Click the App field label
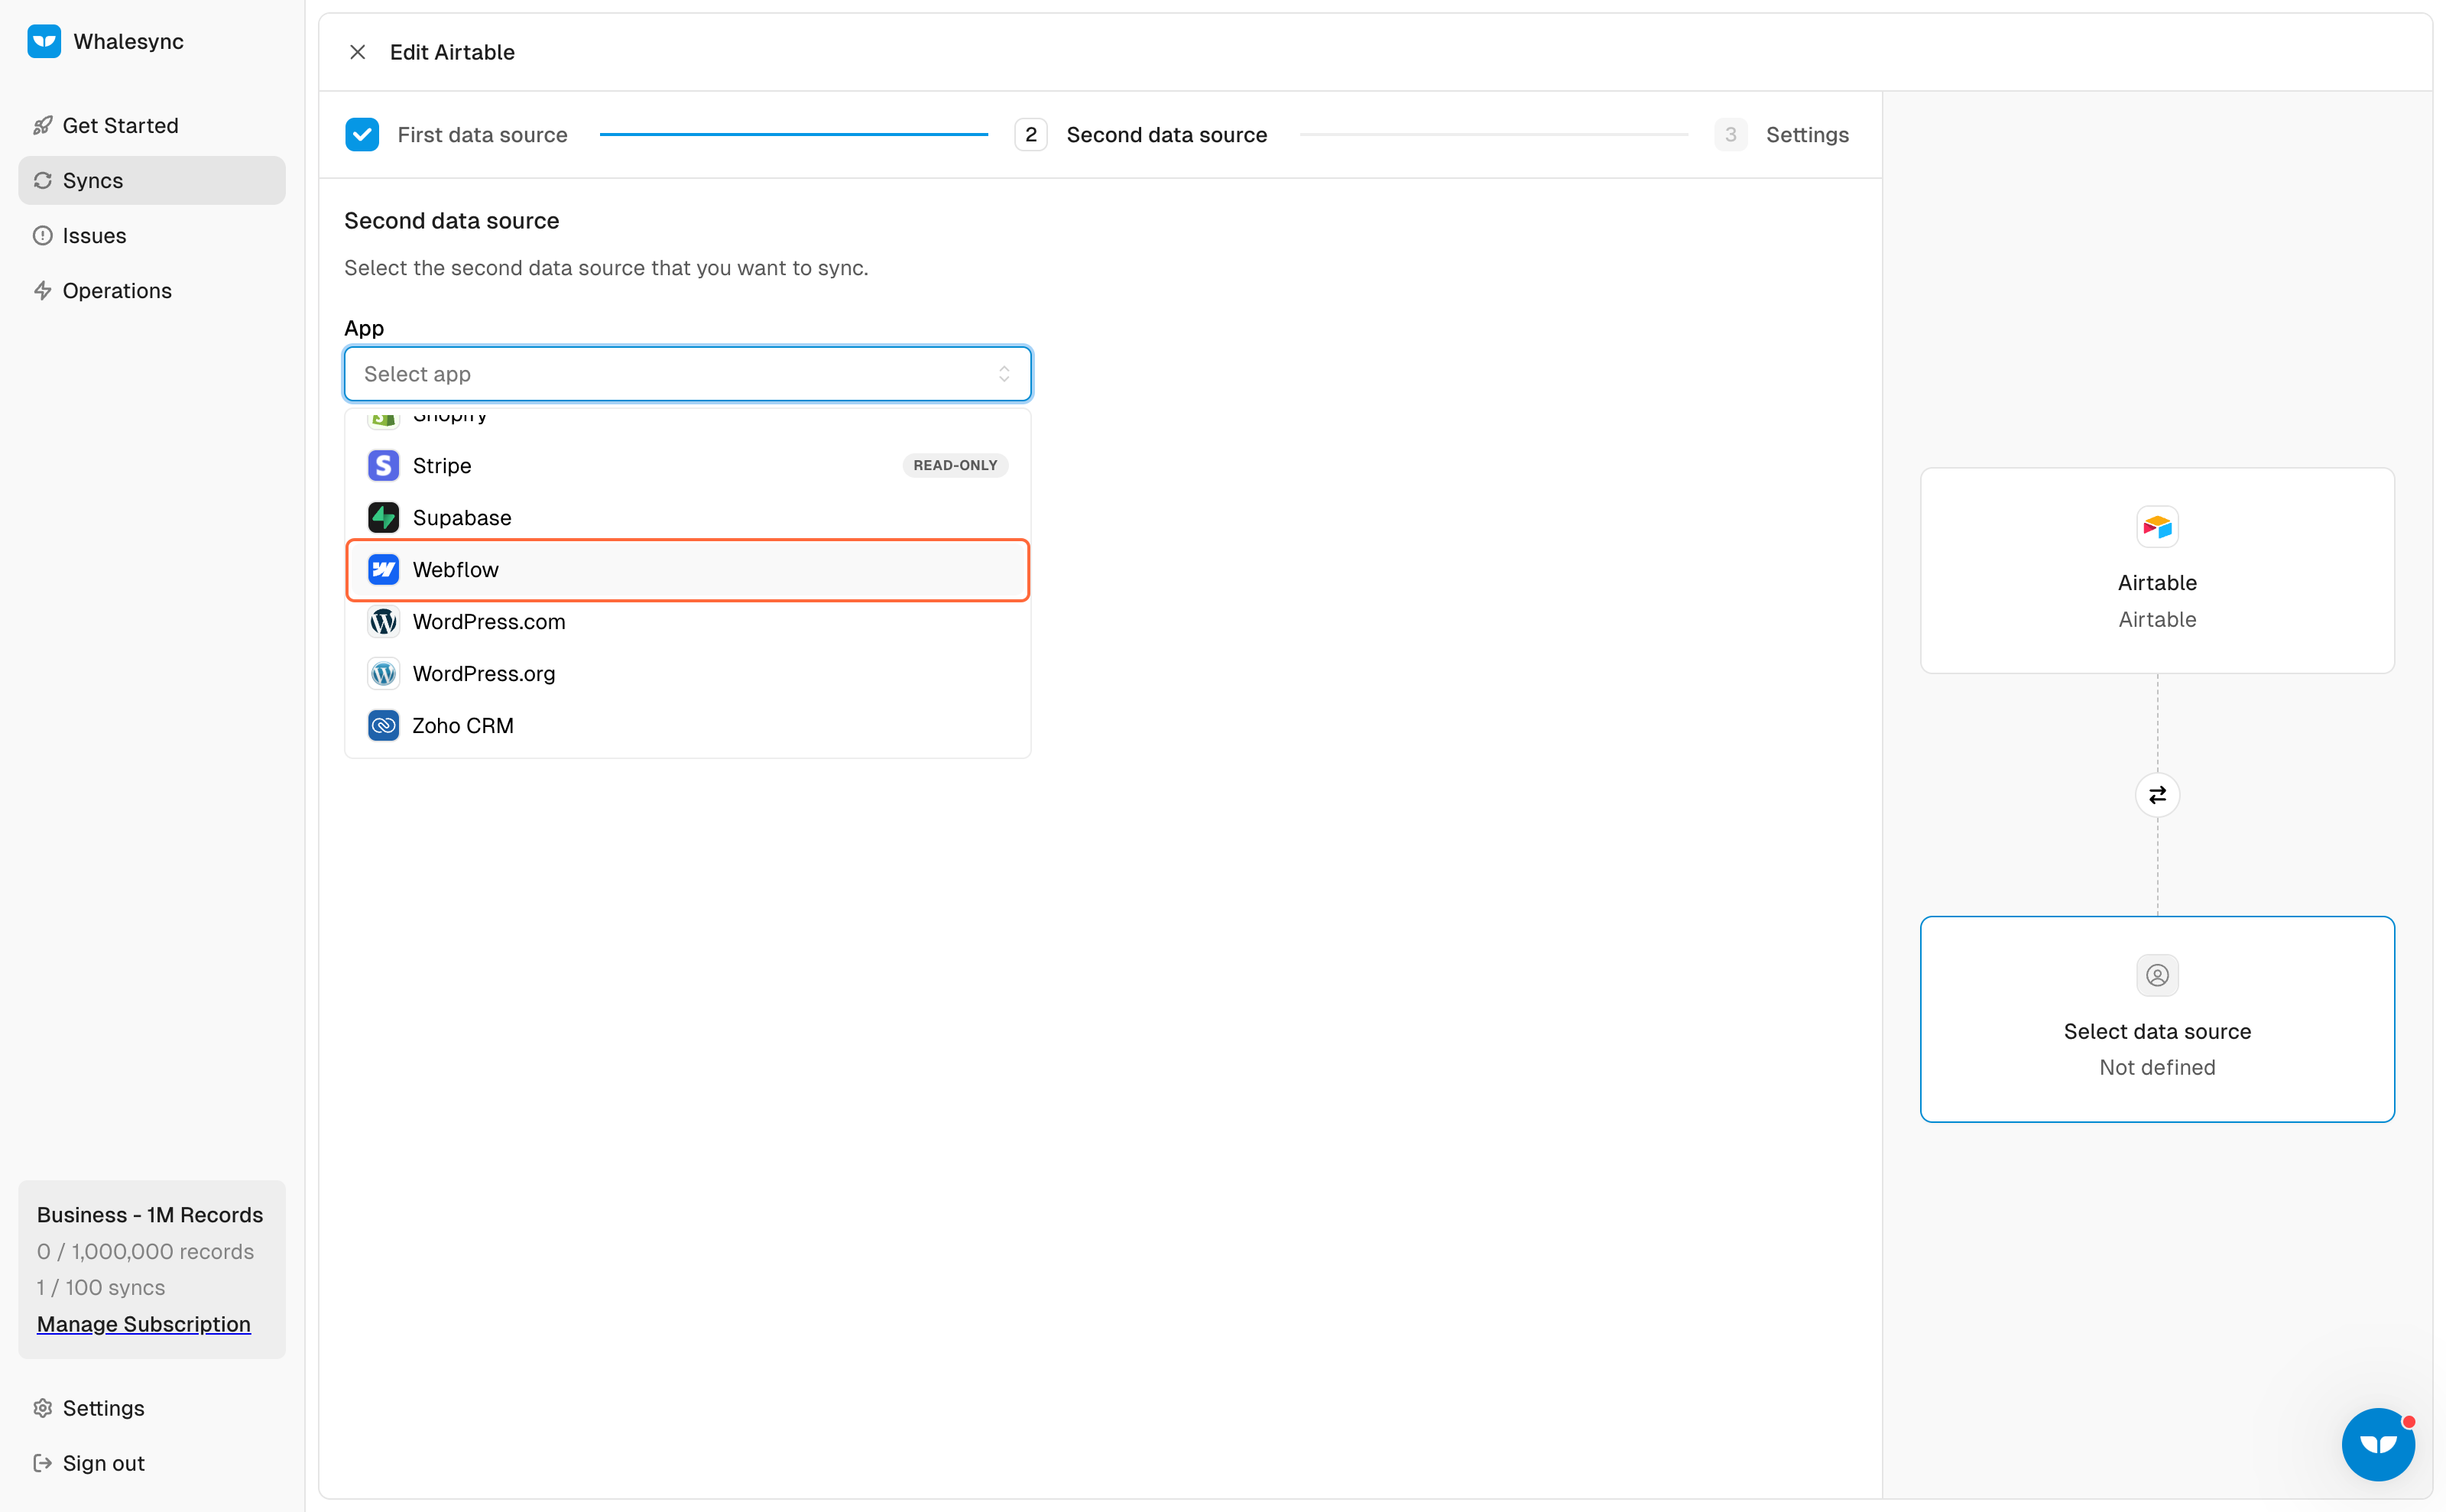 coord(364,328)
